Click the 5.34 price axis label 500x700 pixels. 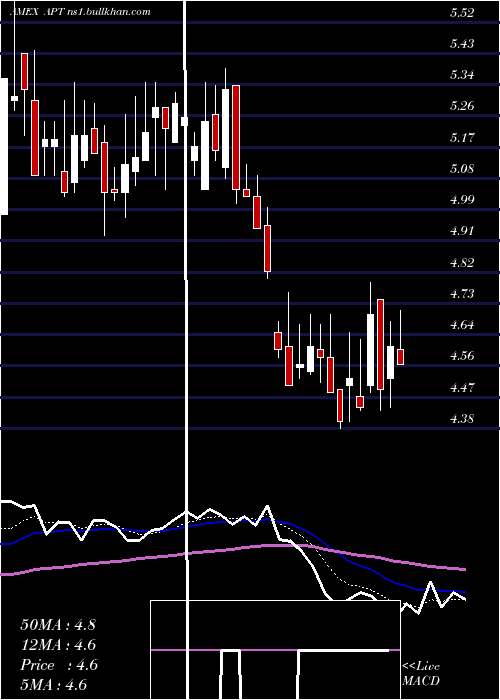click(x=462, y=75)
